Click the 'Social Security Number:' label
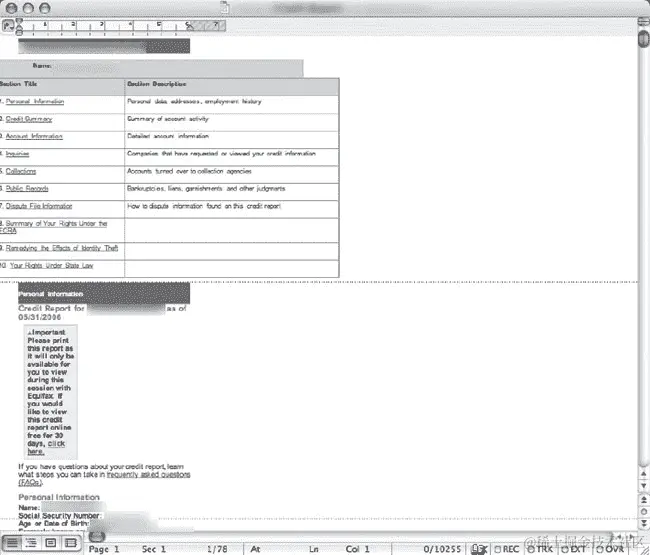The width and height of the screenshot is (650, 555). point(60,516)
